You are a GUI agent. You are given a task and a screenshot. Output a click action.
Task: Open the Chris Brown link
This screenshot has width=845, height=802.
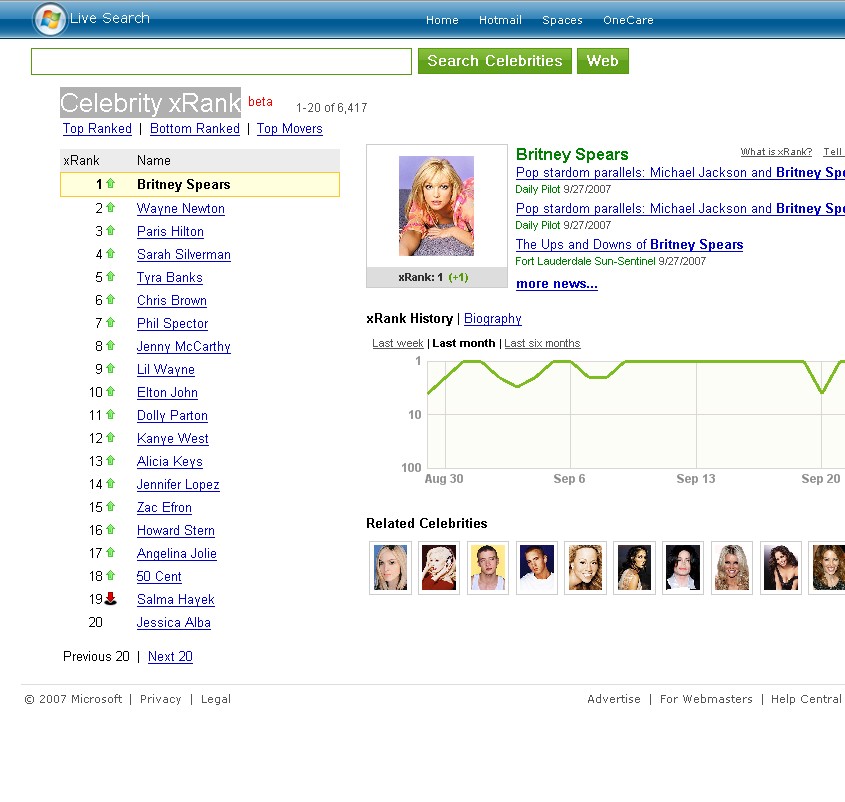coord(172,301)
